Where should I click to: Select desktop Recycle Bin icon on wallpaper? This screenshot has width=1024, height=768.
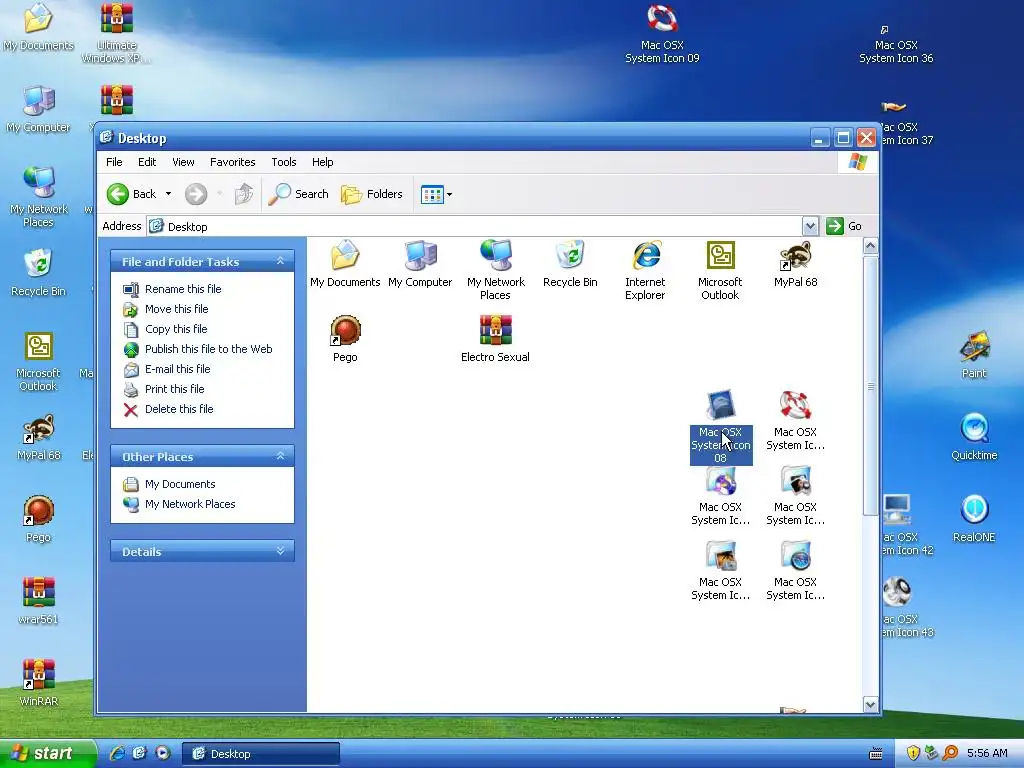pos(39,273)
